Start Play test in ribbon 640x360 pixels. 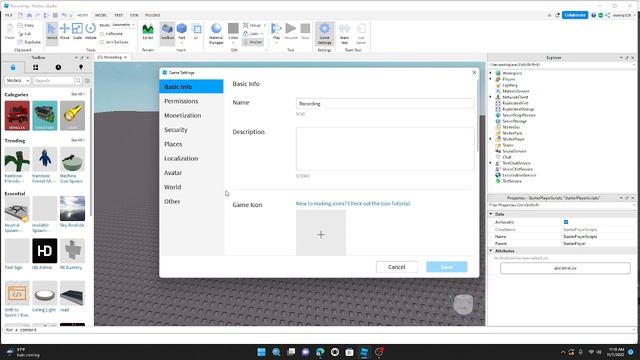276,31
